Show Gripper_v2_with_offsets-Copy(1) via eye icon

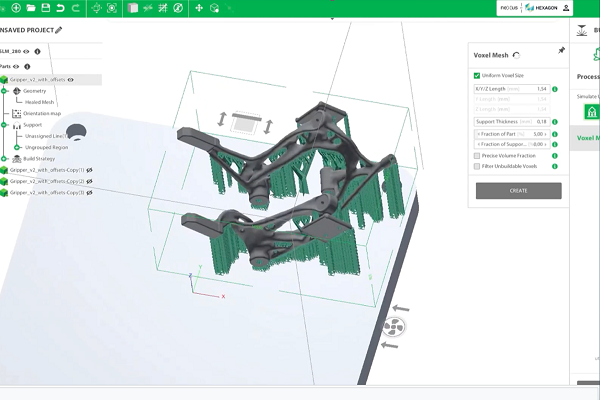[x=89, y=170]
